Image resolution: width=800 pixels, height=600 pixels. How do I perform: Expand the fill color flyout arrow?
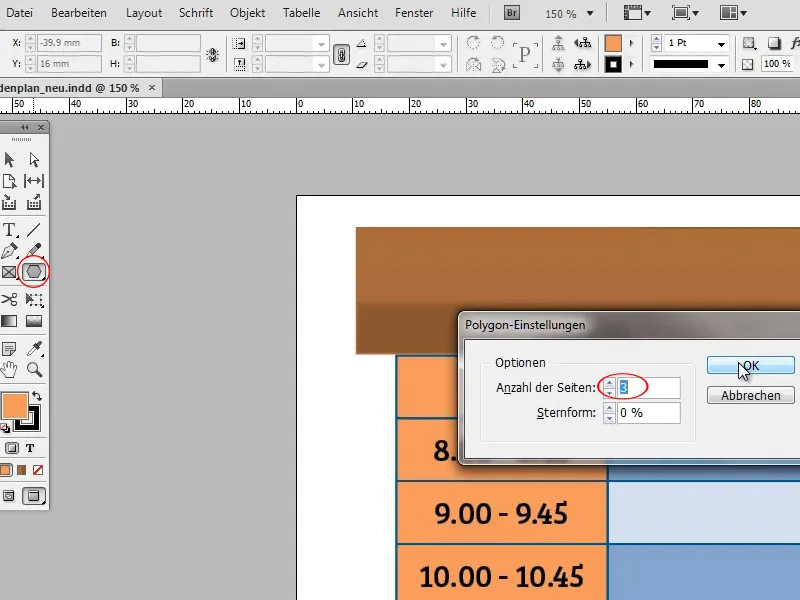632,43
